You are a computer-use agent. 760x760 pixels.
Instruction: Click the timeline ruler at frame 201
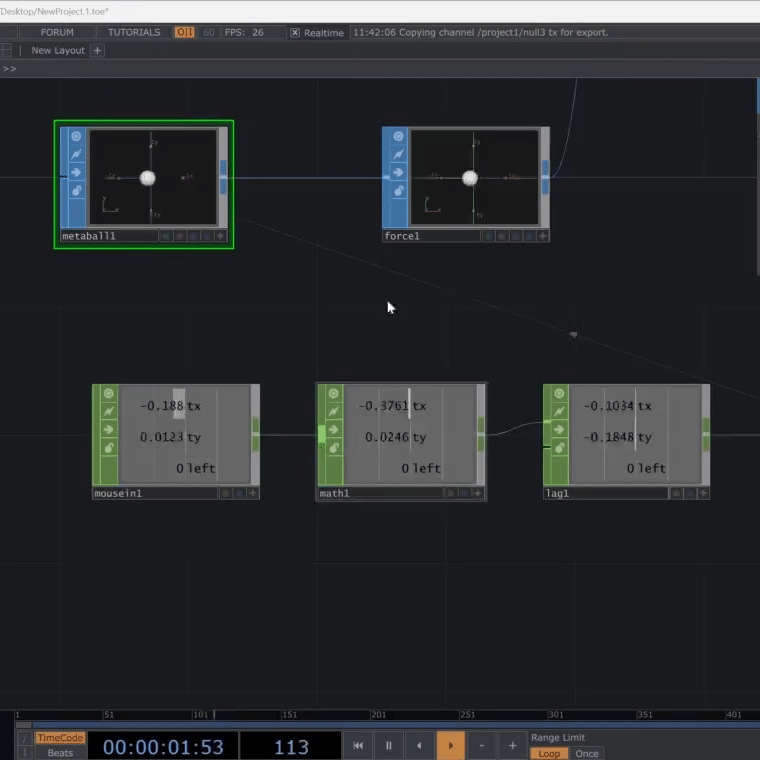click(x=378, y=715)
